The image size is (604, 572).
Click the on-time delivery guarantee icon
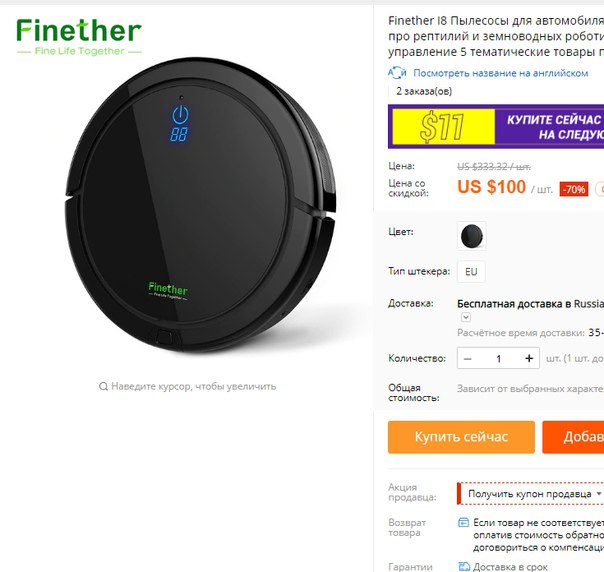pyautogui.click(x=464, y=567)
